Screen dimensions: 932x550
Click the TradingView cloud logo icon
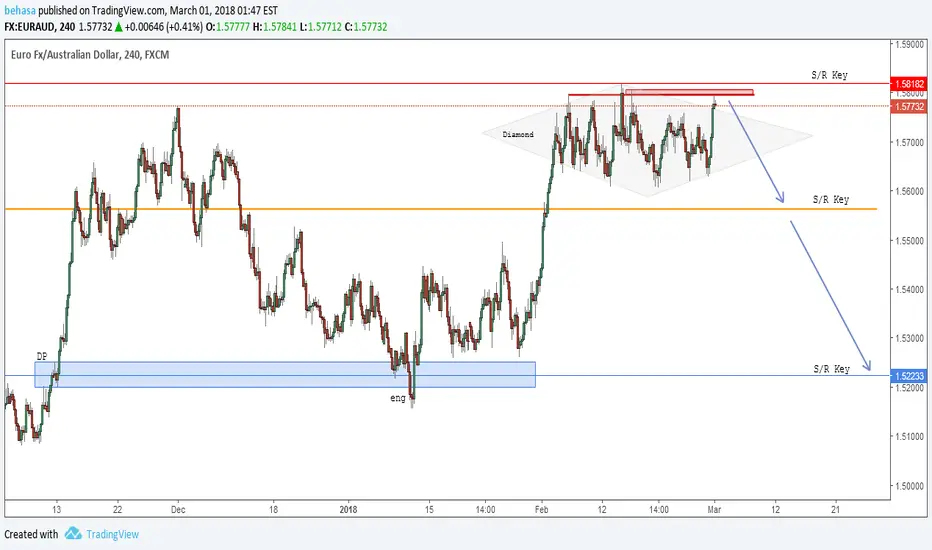pyautogui.click(x=73, y=533)
